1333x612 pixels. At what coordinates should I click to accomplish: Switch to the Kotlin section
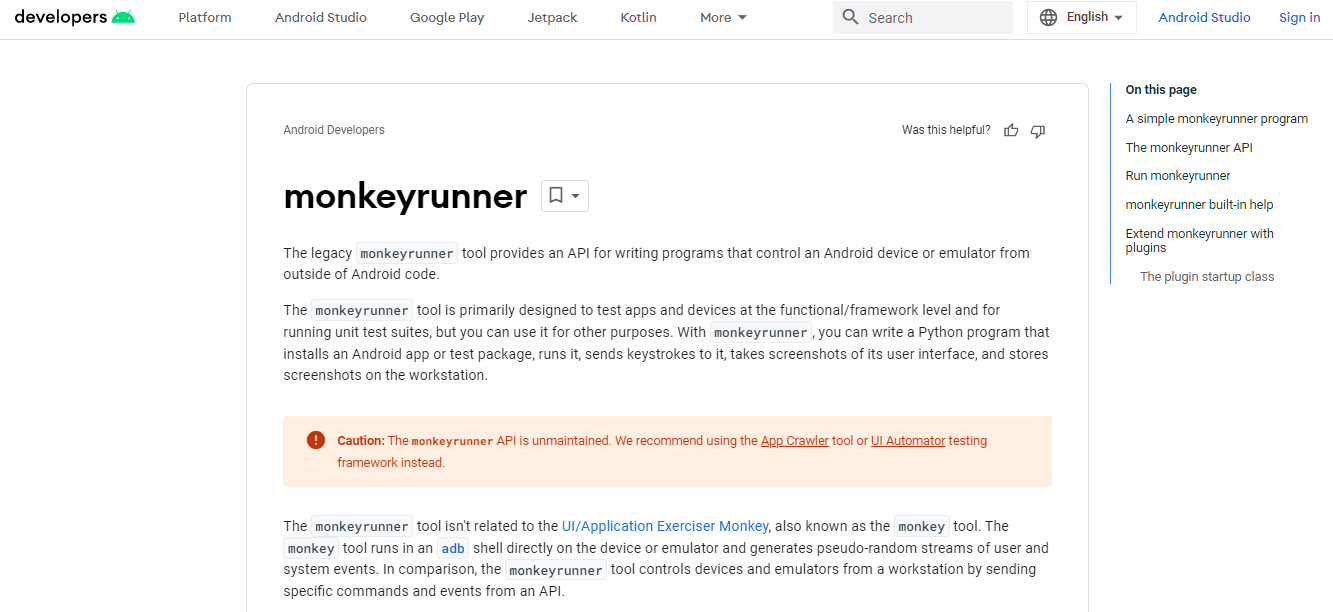tap(637, 17)
